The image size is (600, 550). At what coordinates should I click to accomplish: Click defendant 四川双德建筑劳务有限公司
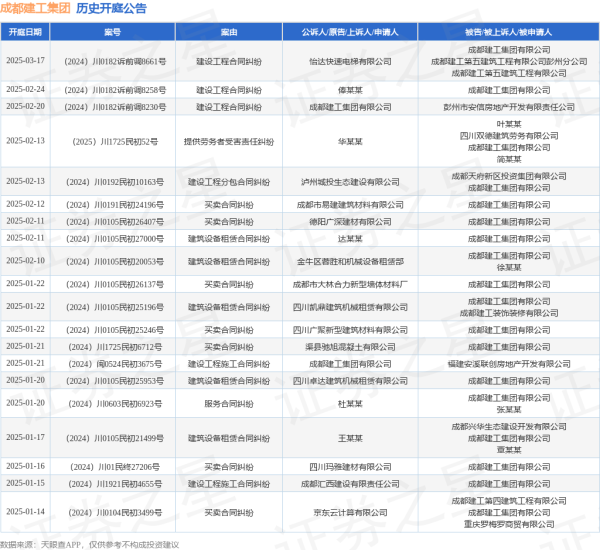point(509,136)
